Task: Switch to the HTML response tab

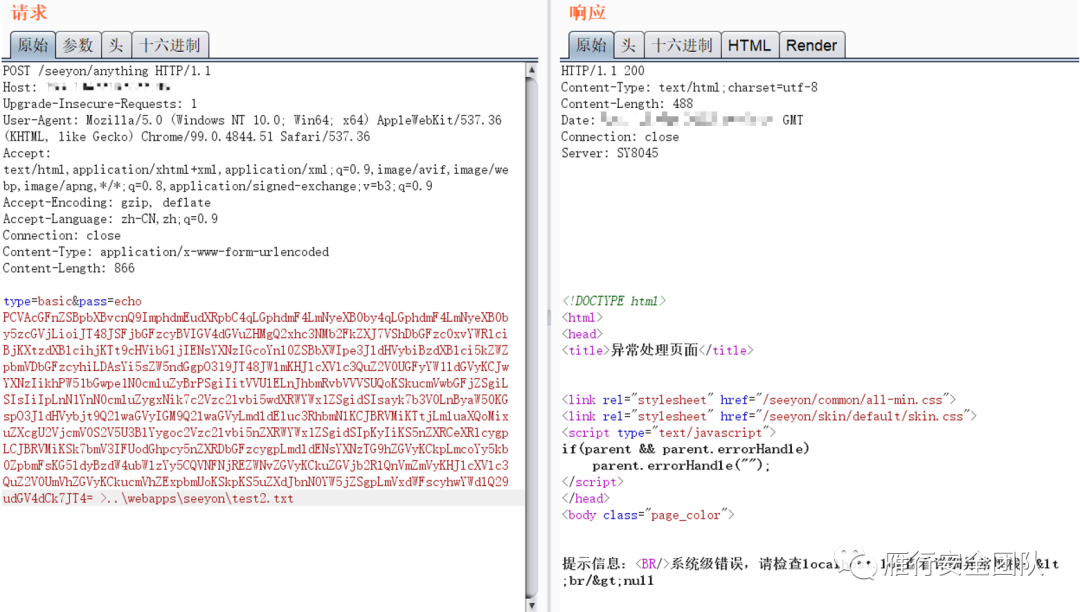Action: pos(749,45)
